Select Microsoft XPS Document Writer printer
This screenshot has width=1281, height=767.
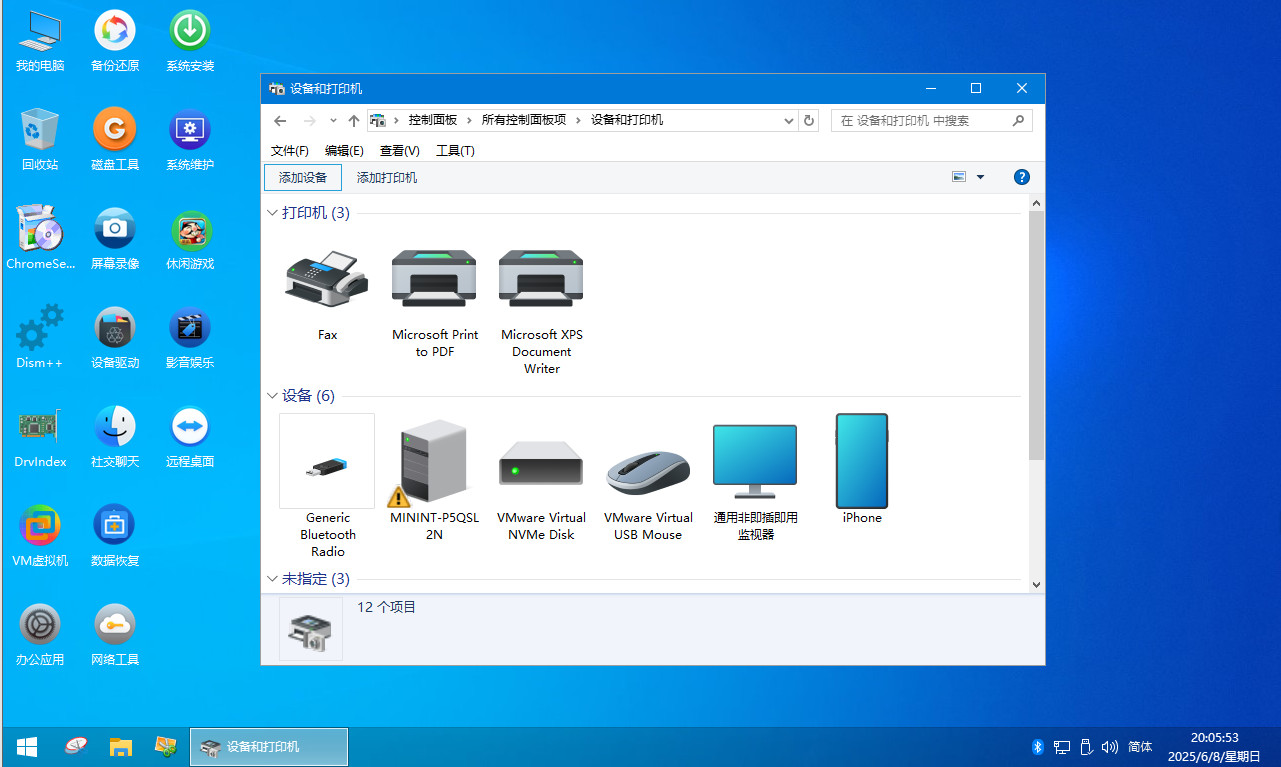tap(541, 278)
